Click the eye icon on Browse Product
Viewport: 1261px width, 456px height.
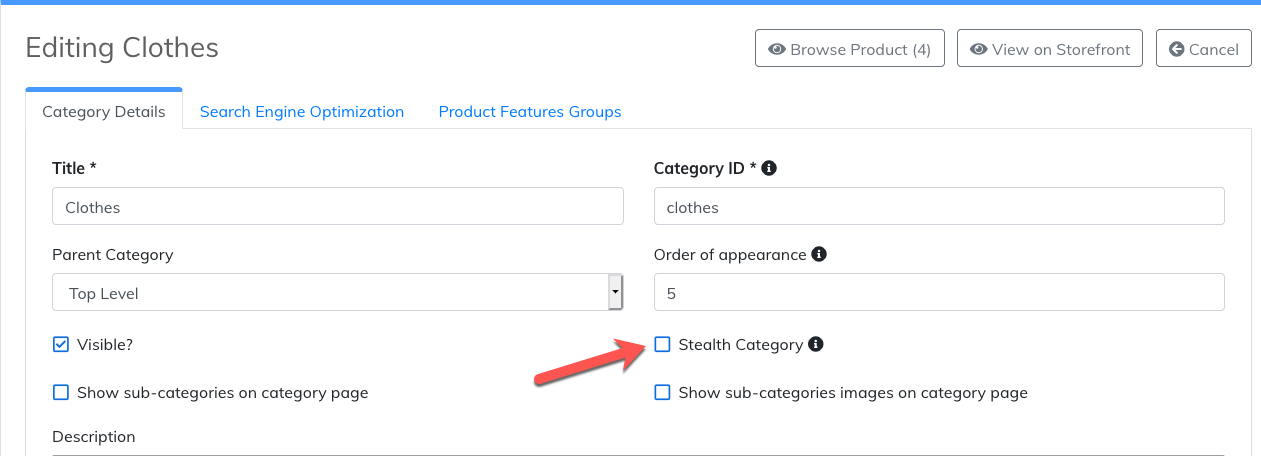pos(776,49)
